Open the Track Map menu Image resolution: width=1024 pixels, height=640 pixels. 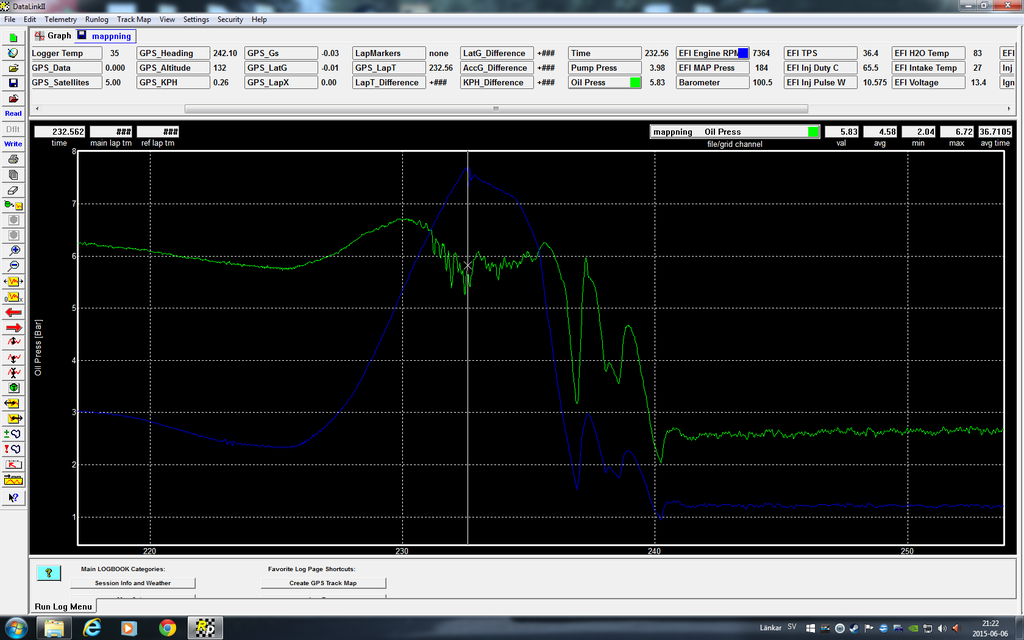(134, 19)
